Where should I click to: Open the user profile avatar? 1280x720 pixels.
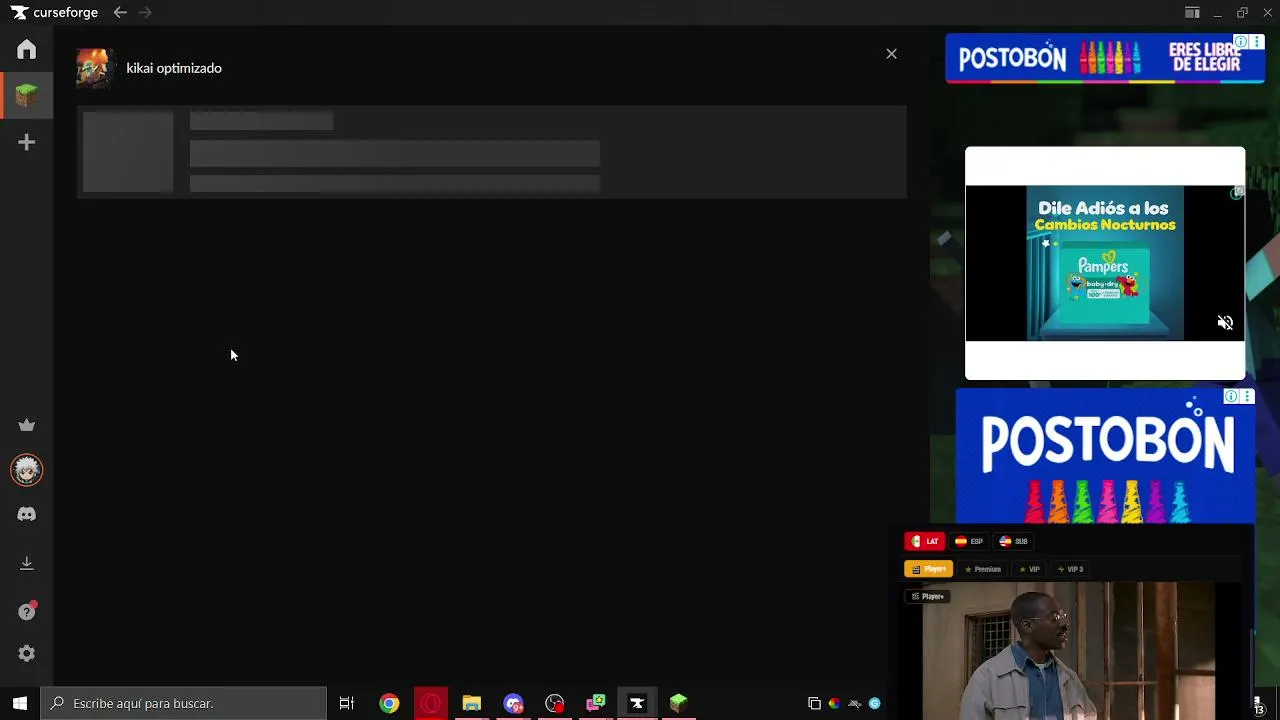point(27,470)
